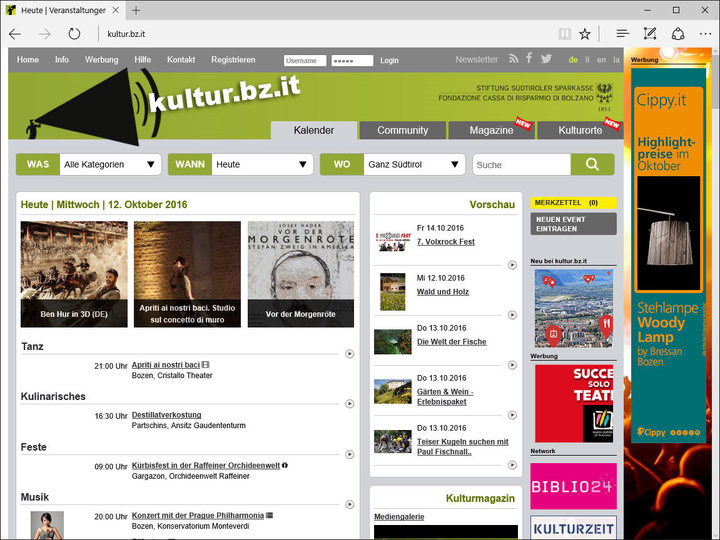Click arrow icon next to Kulinarisches heading
This screenshot has width=720, height=540.
pyautogui.click(x=349, y=404)
